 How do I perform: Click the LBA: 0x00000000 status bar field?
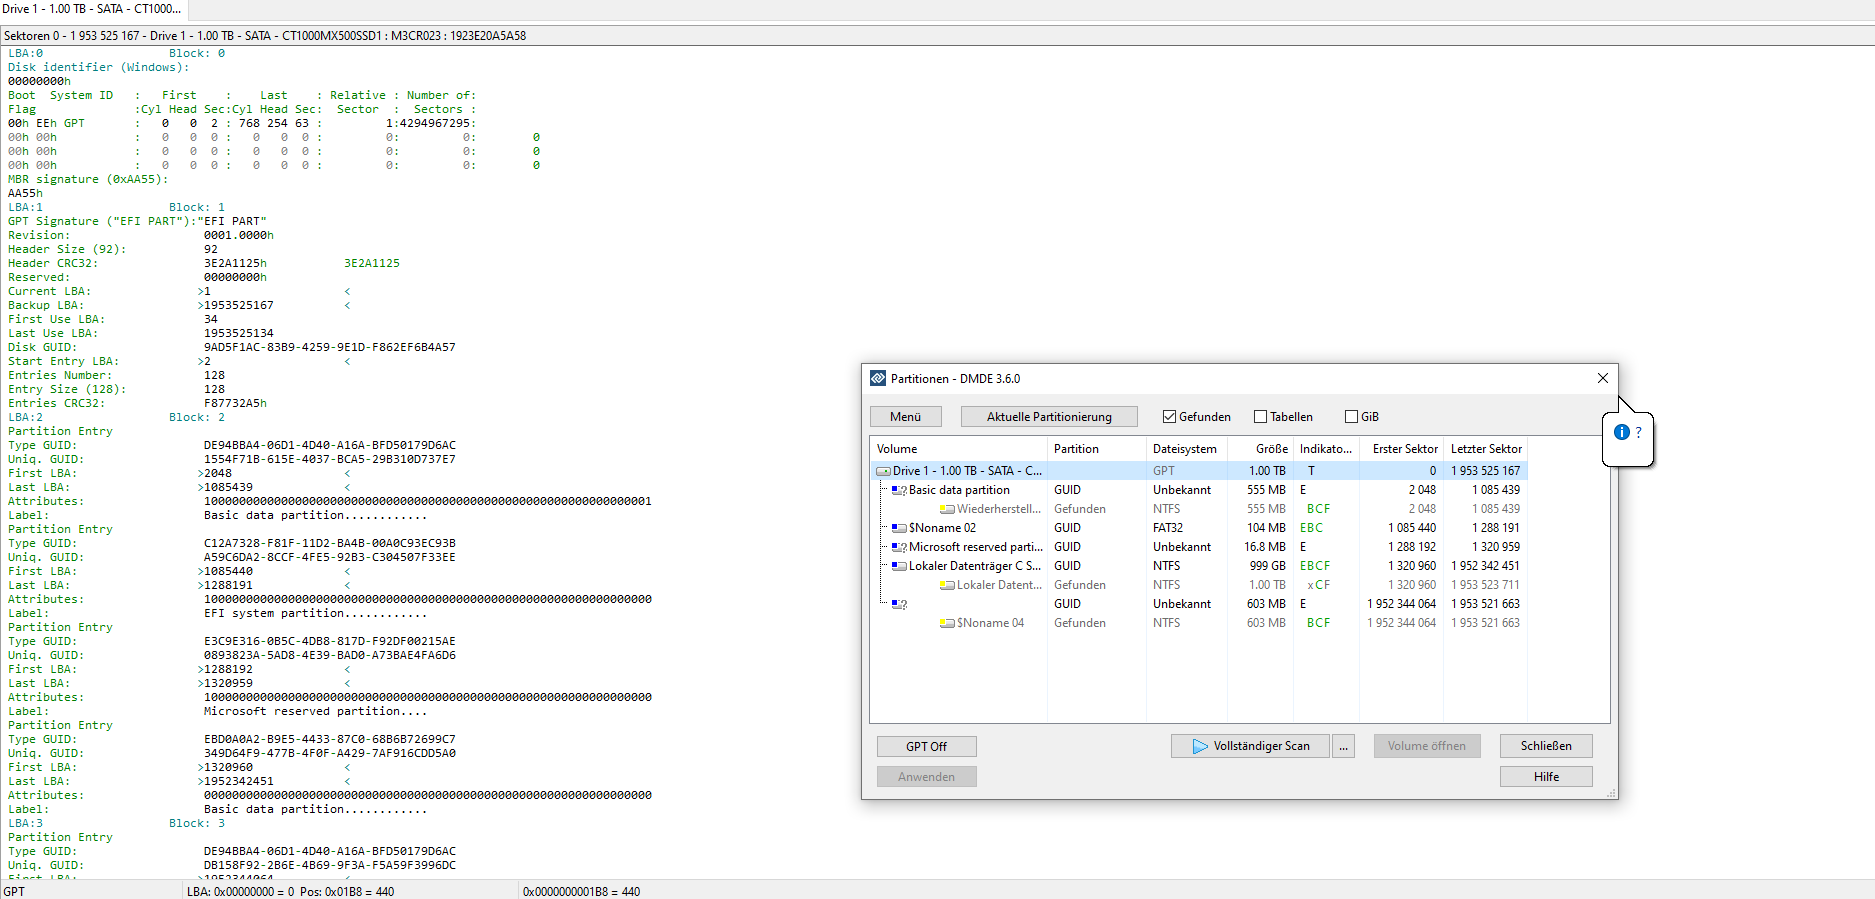click(x=290, y=891)
